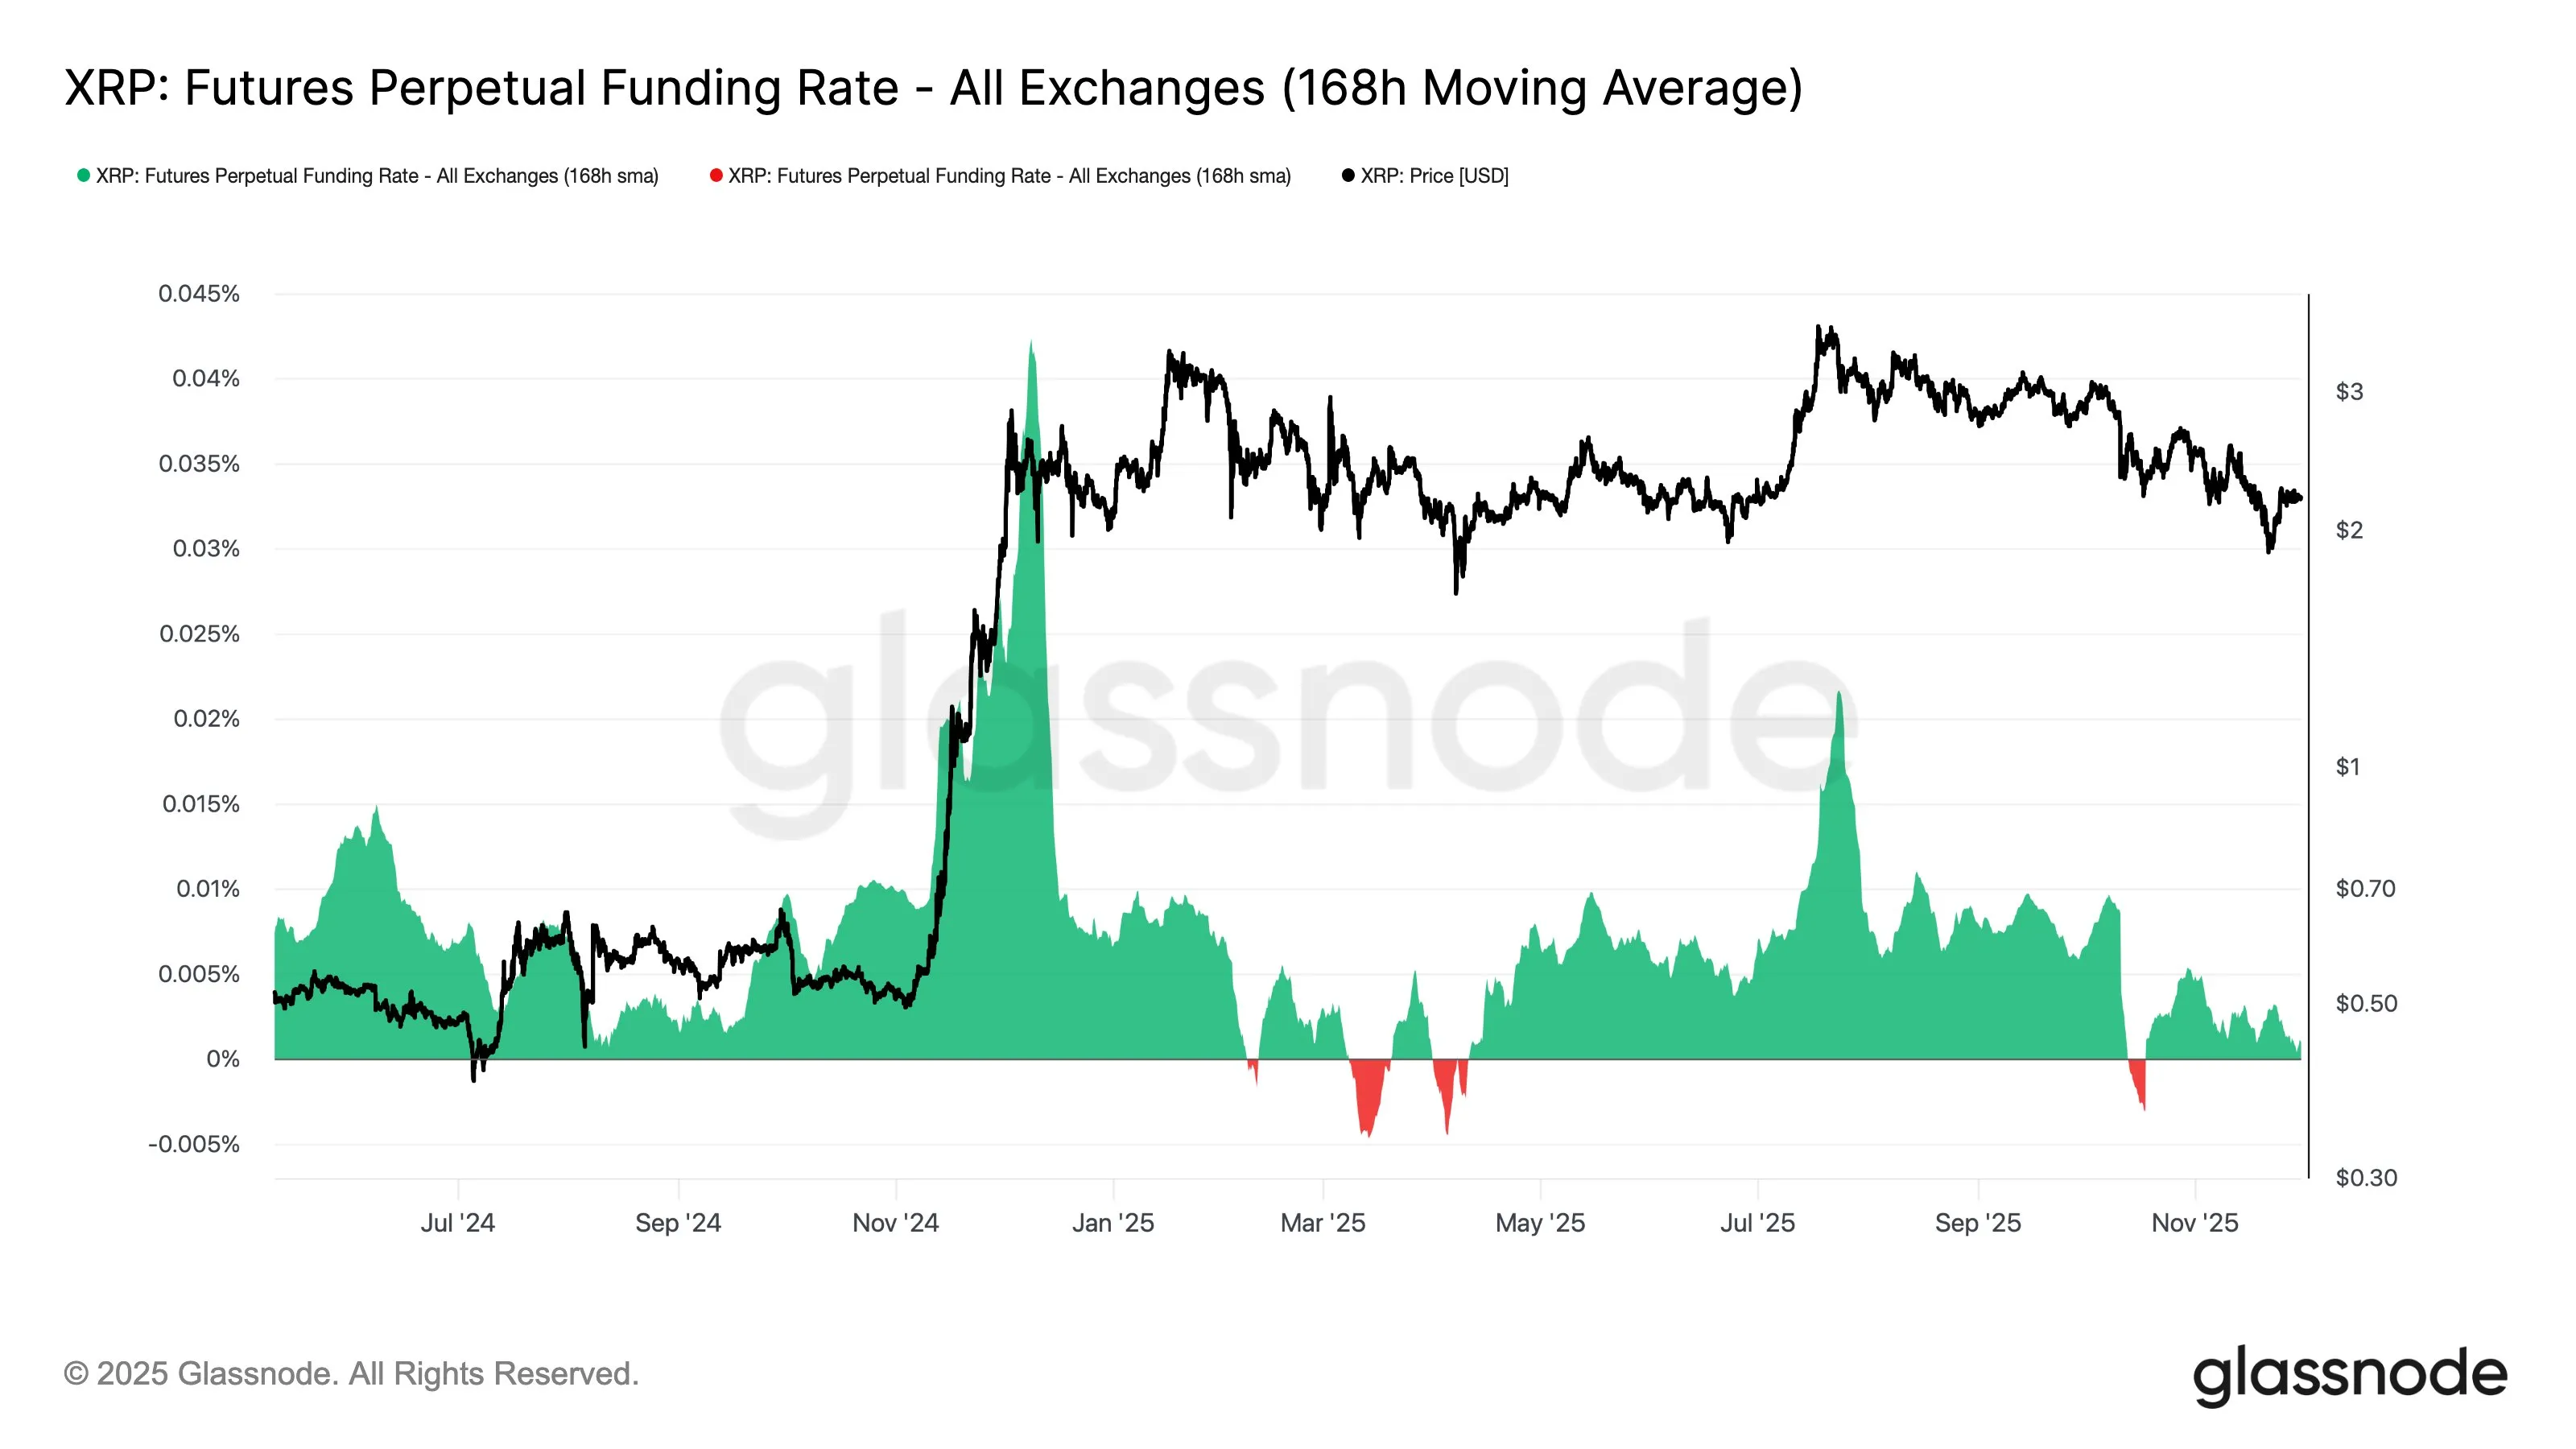2576x1449 pixels.
Task: Click the $1 price axis label
Action: [x=2347, y=767]
